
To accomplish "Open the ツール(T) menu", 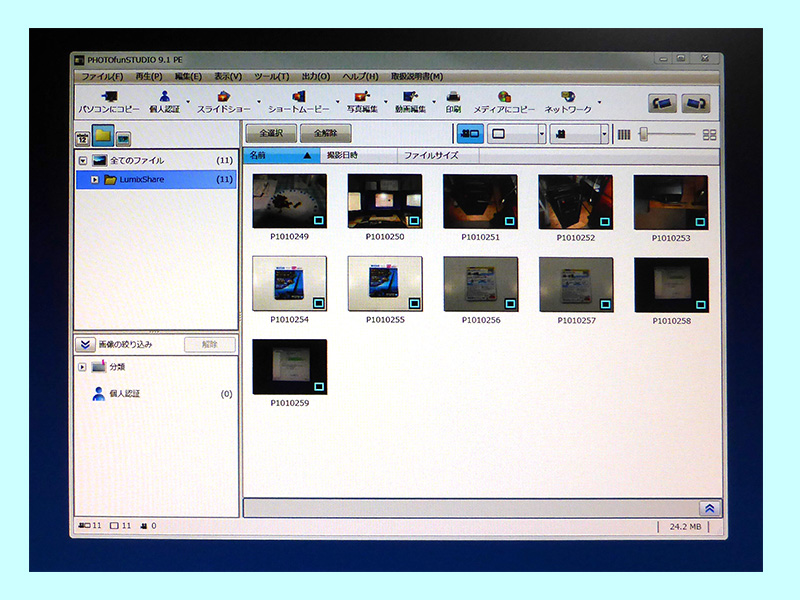I will (270, 76).
